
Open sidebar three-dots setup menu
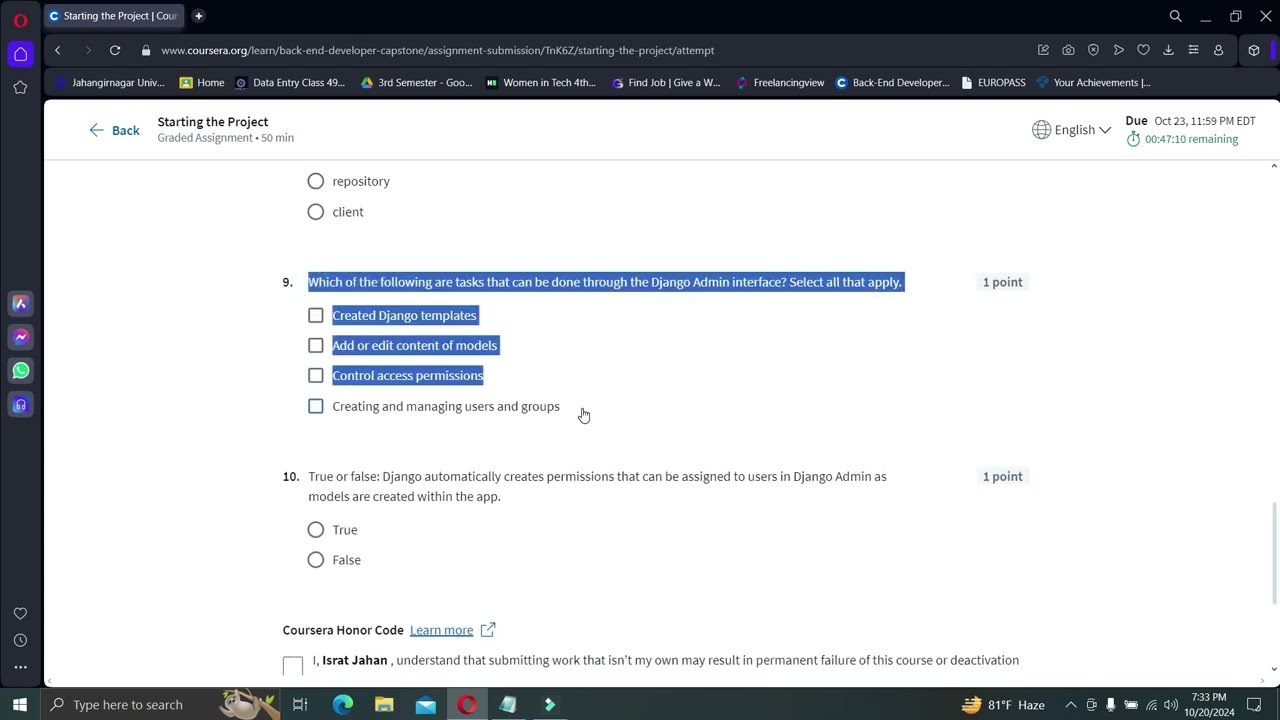(x=20, y=667)
